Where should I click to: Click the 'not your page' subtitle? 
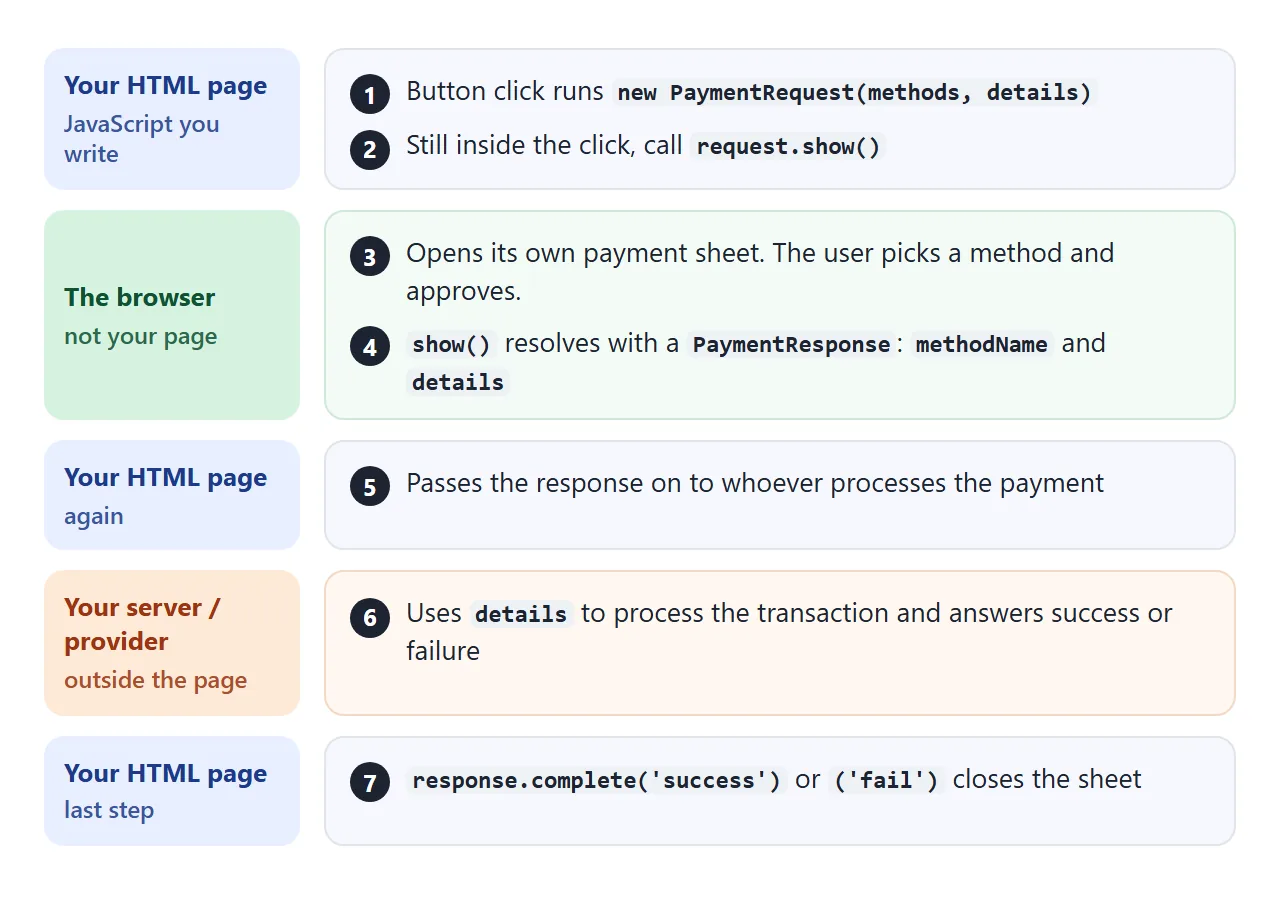(x=141, y=336)
